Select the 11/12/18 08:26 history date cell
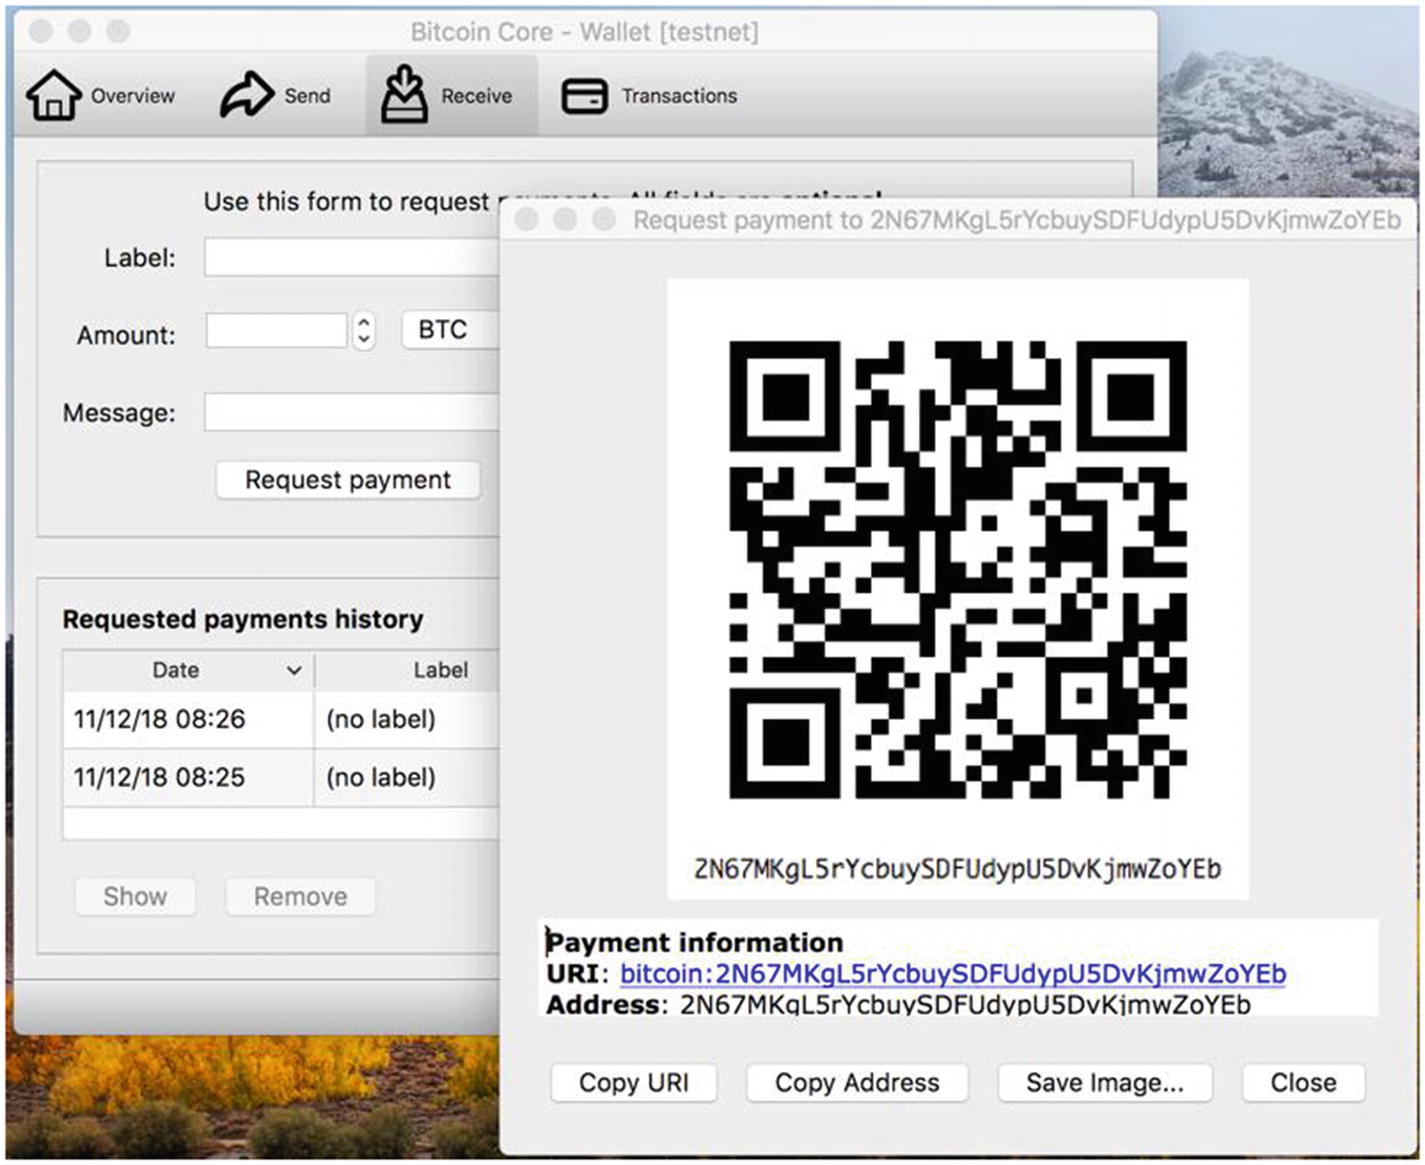 (x=188, y=719)
